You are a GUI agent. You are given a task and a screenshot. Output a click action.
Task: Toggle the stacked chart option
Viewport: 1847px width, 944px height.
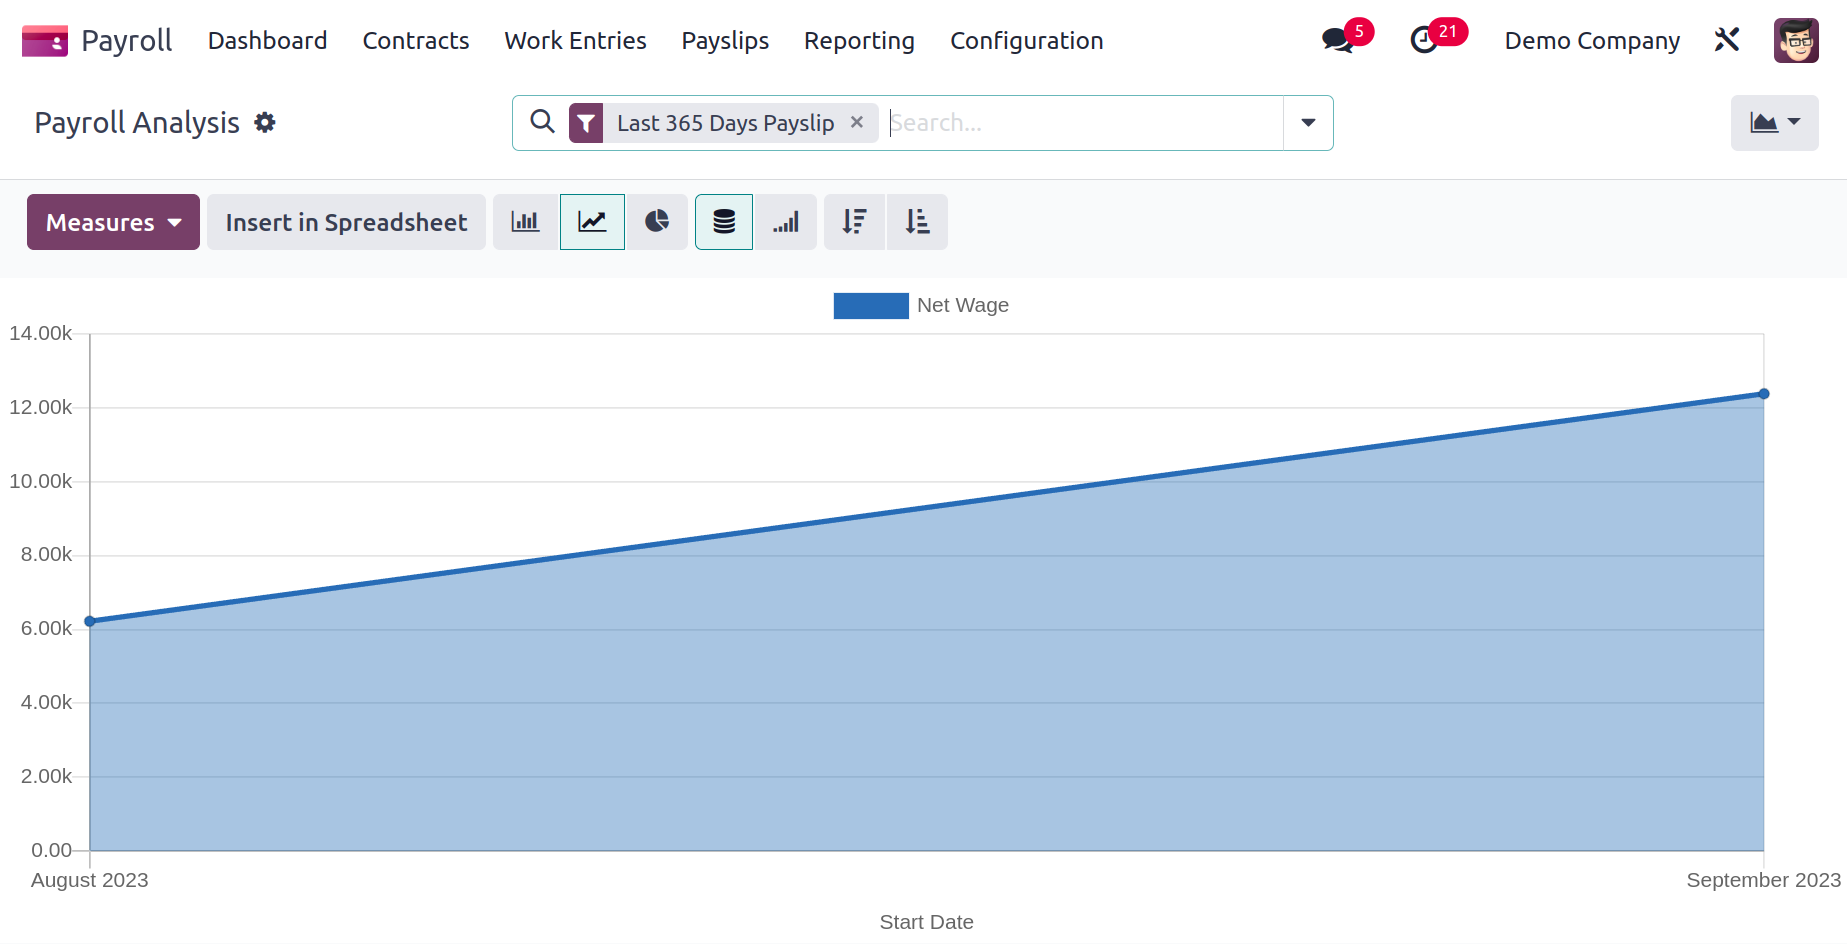[724, 222]
